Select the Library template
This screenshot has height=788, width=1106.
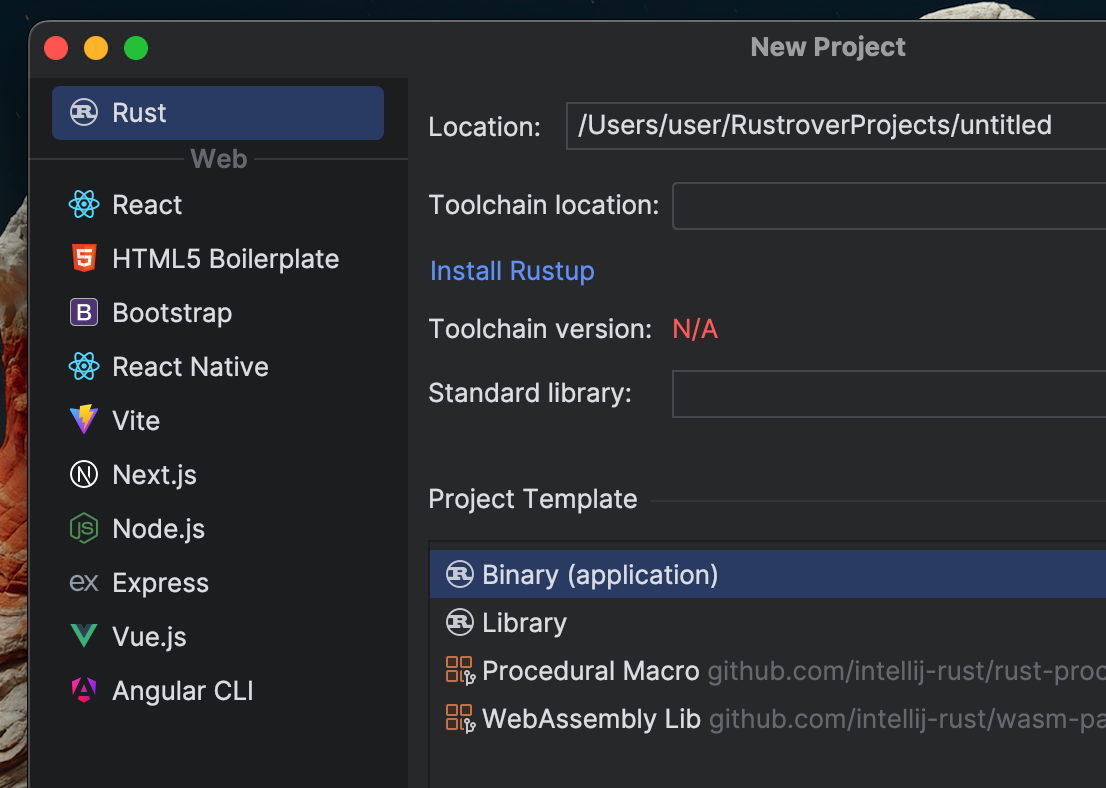[767, 622]
